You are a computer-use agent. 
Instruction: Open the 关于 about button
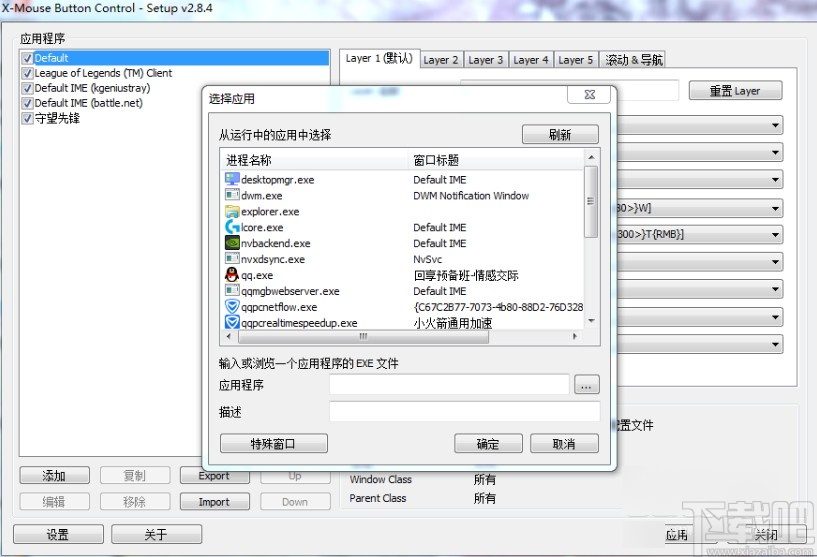point(156,535)
